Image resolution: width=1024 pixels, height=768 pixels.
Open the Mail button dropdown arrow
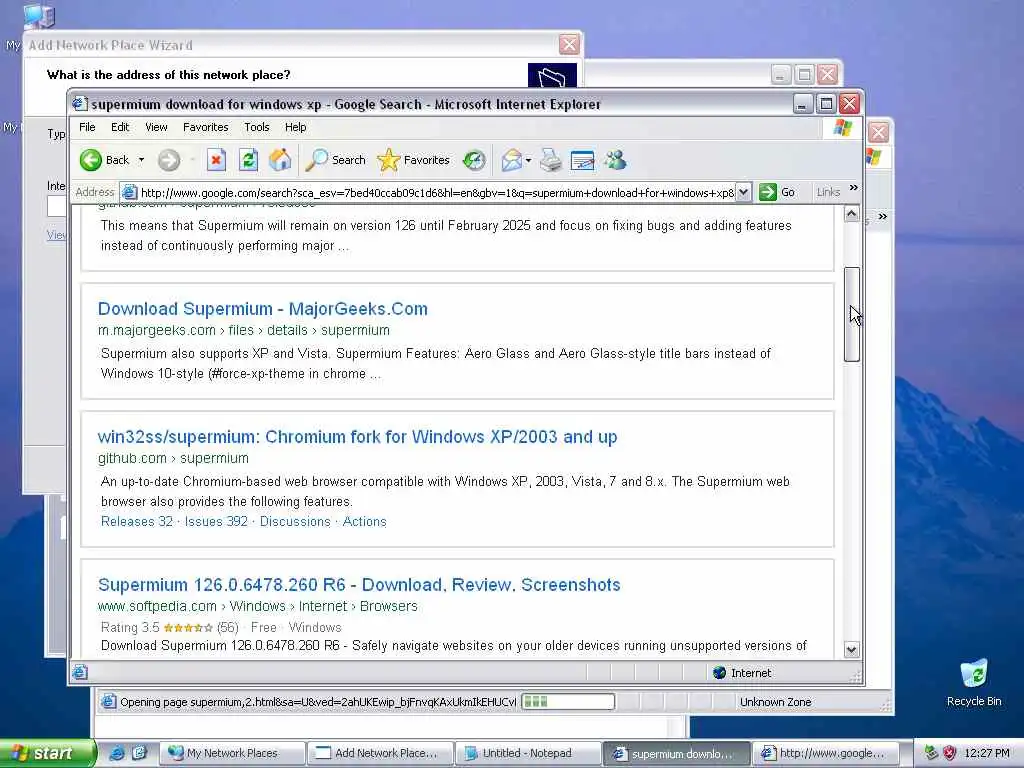(x=528, y=160)
